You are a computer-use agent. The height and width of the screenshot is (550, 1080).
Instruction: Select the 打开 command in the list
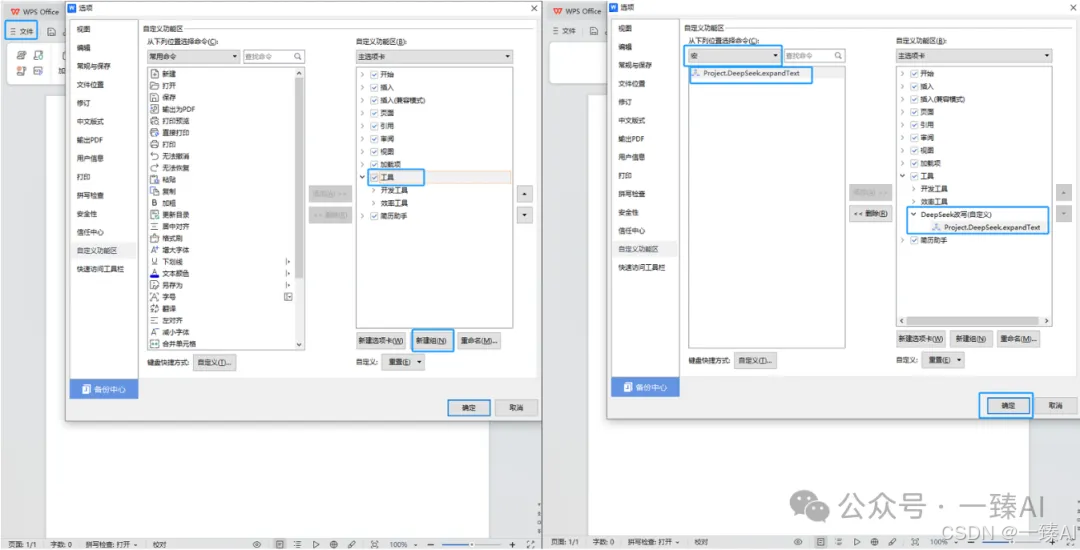168,85
